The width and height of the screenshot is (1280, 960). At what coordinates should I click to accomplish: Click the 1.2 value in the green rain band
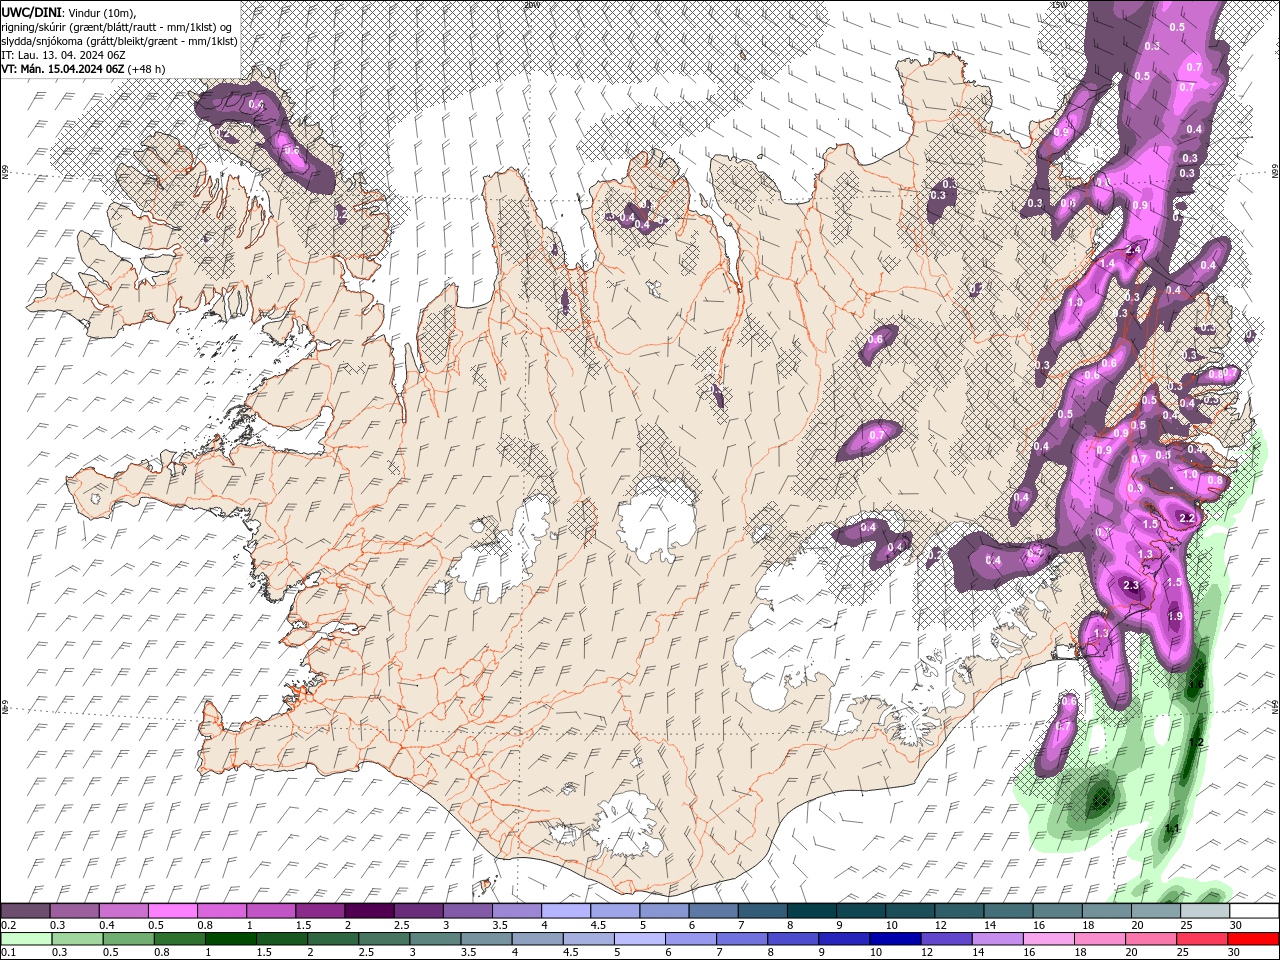coord(1196,743)
